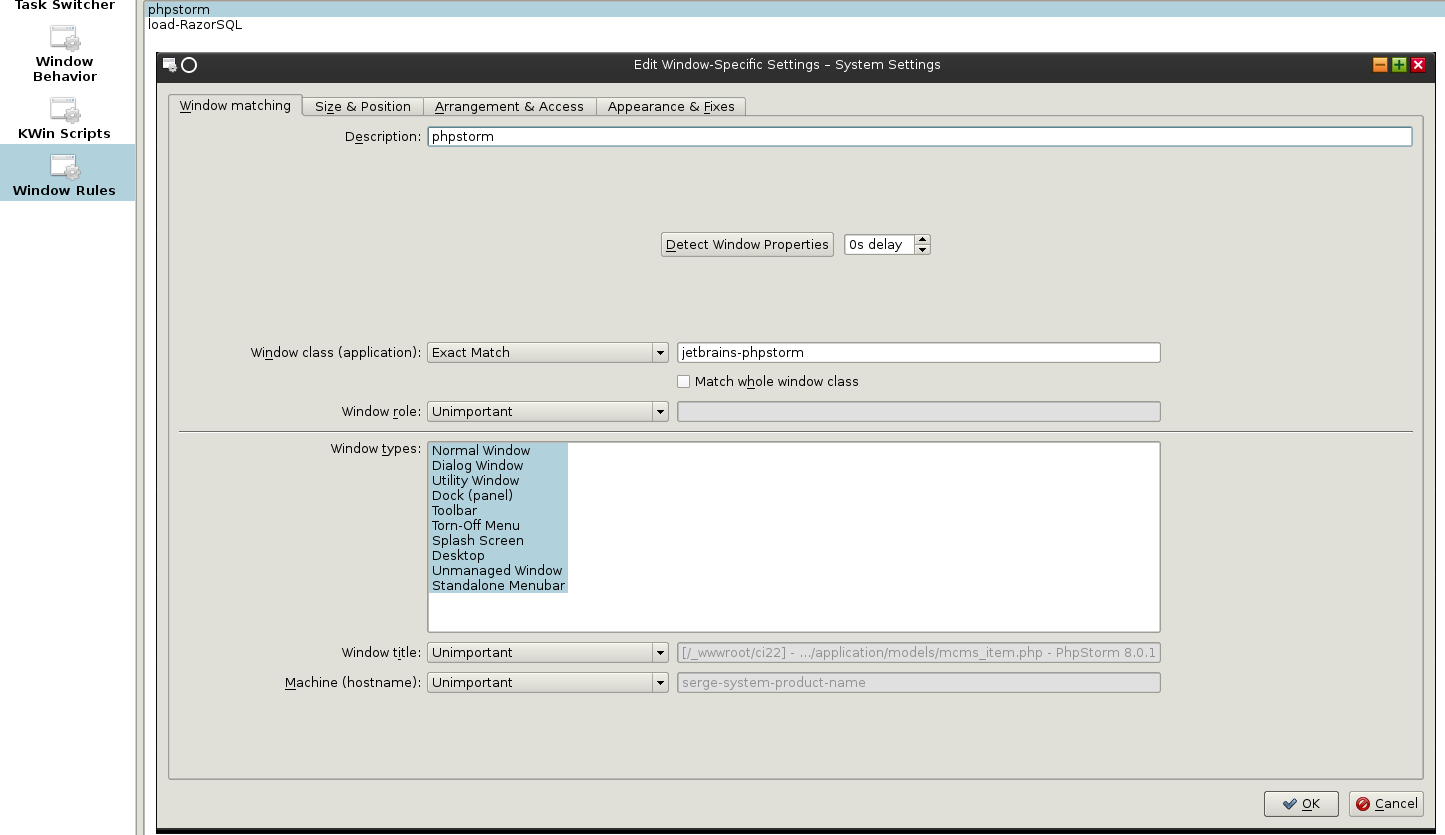Click the Cancel button
1445x835 pixels.
[x=1386, y=803]
